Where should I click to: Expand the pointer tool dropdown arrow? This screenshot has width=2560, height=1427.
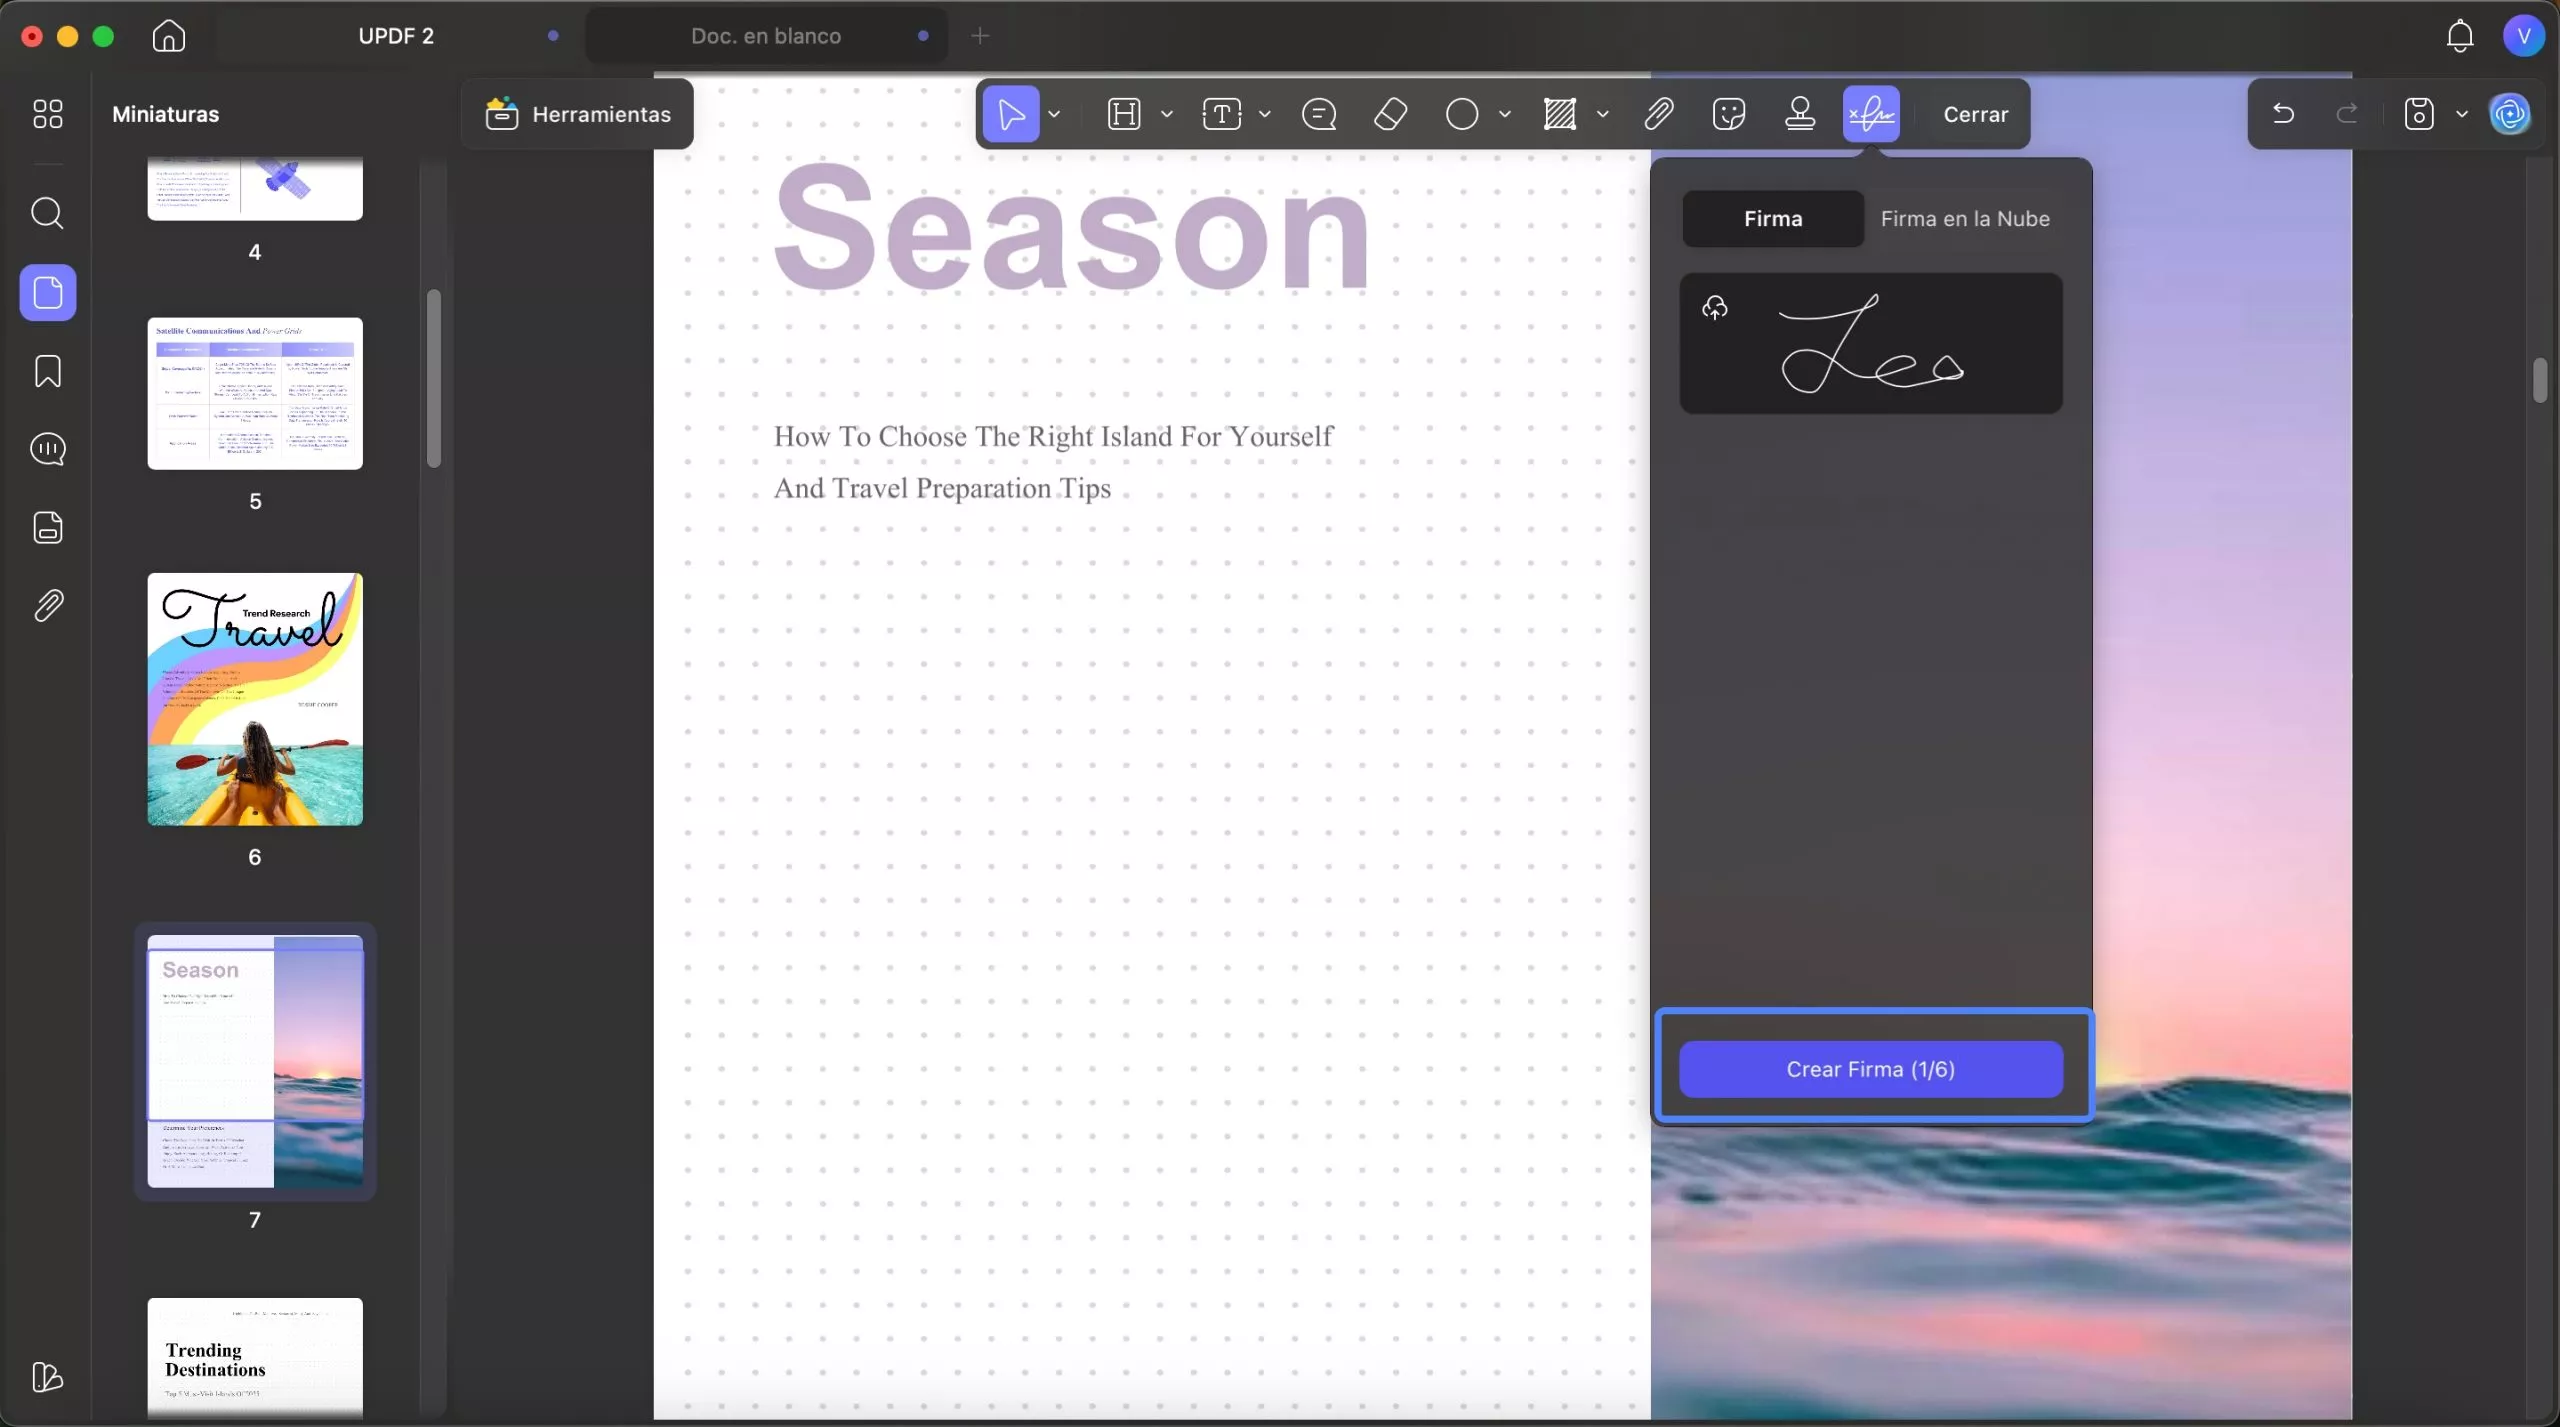click(1054, 114)
